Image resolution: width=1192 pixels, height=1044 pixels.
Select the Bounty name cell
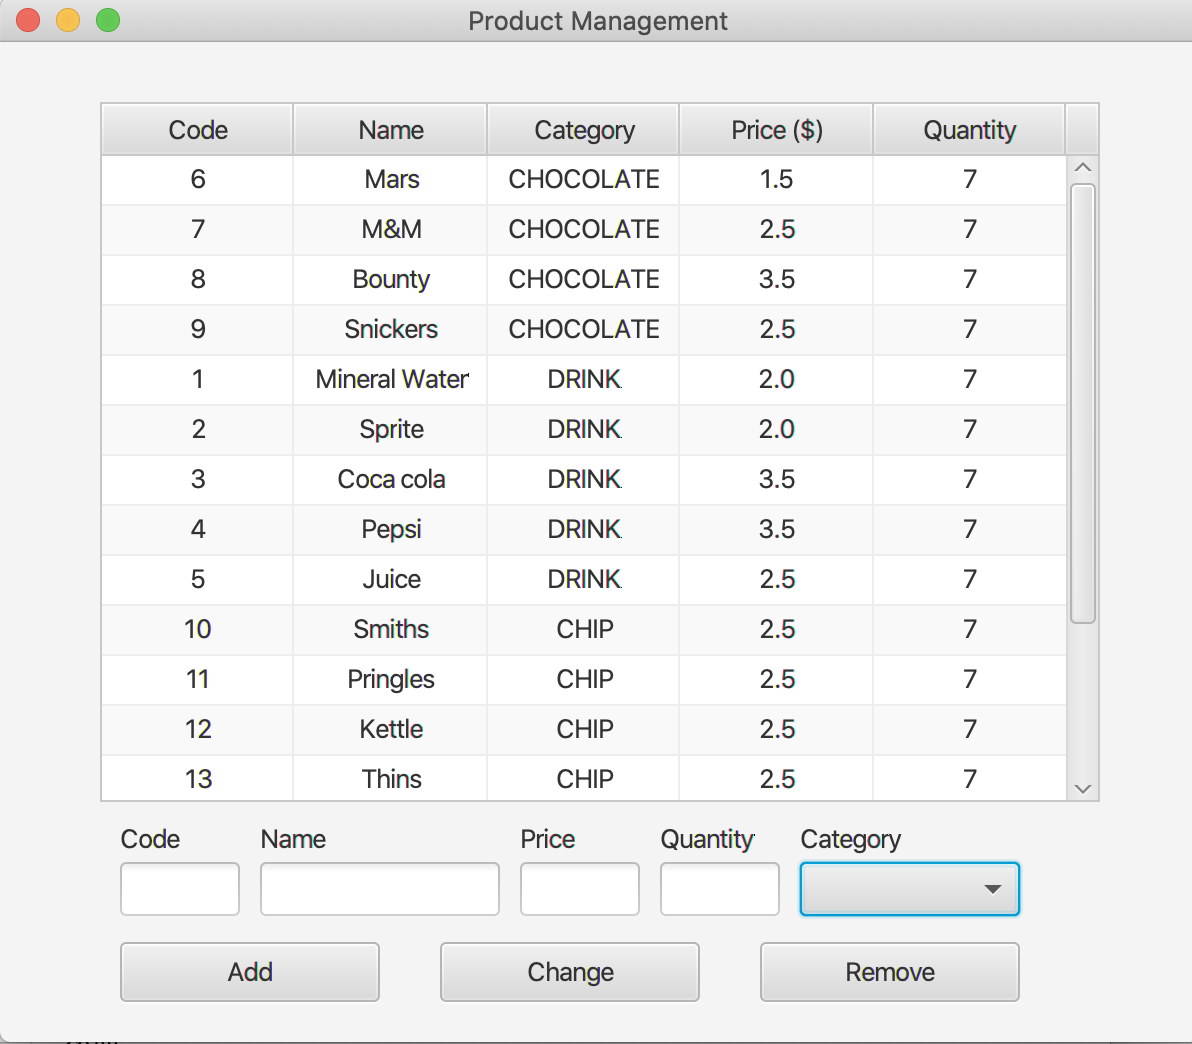click(391, 280)
